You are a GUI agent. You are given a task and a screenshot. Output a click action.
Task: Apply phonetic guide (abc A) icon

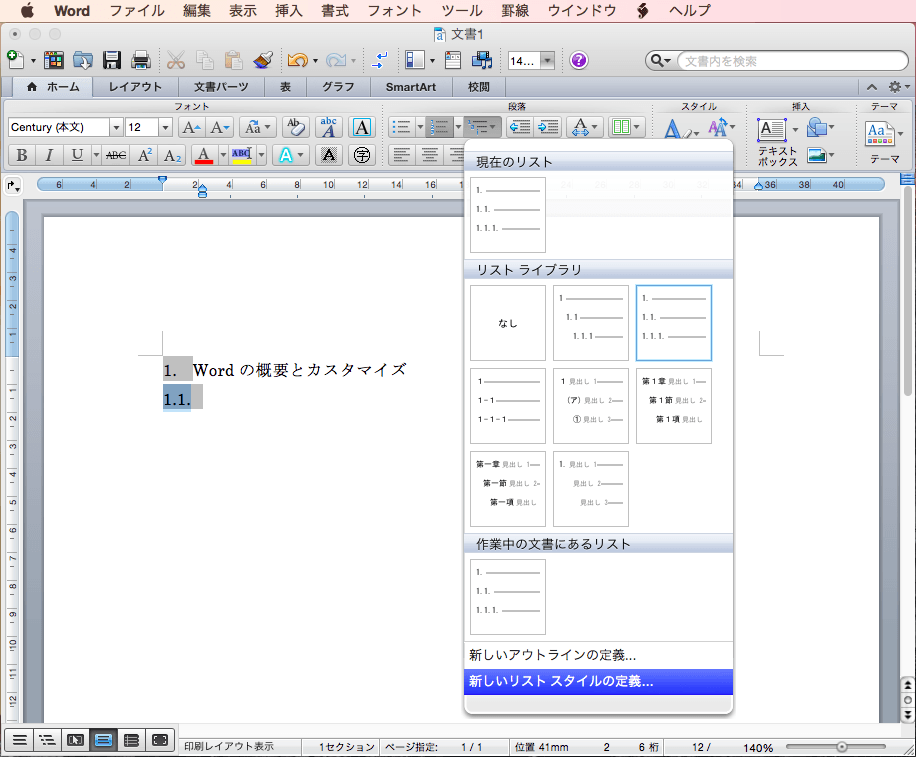[328, 127]
